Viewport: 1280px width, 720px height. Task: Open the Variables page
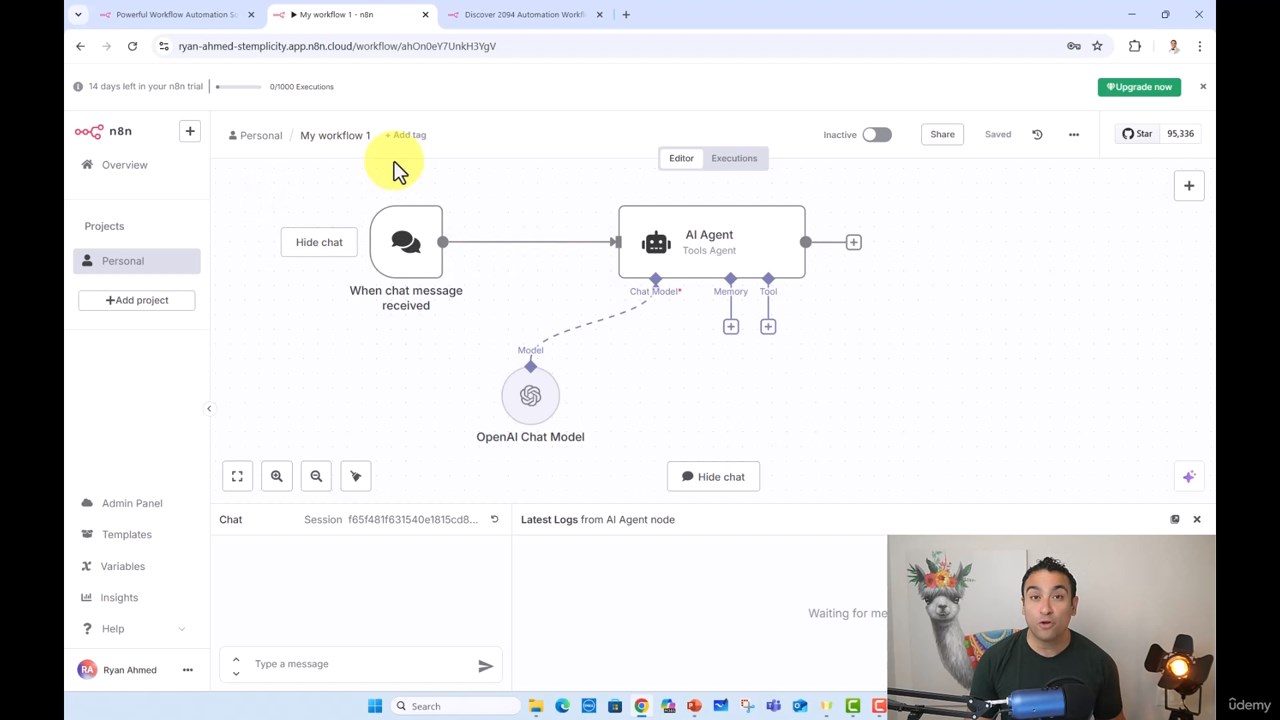point(123,566)
